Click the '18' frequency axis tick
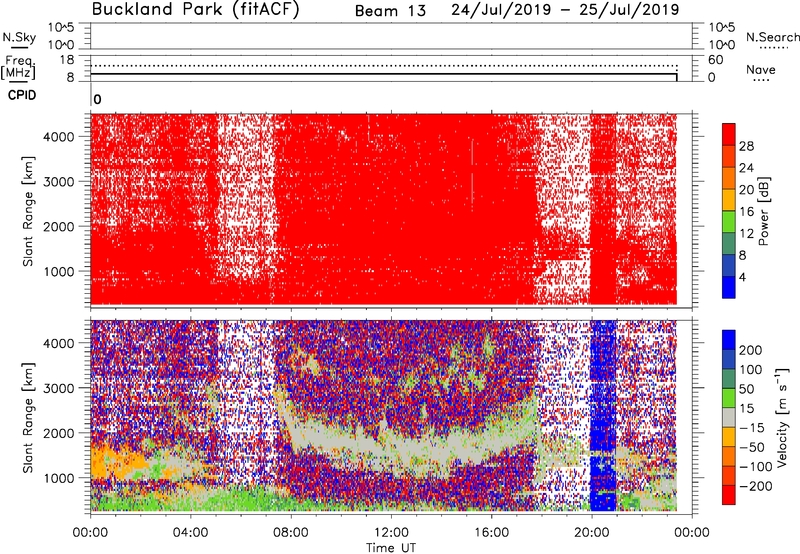800x554 pixels. (x=67, y=60)
